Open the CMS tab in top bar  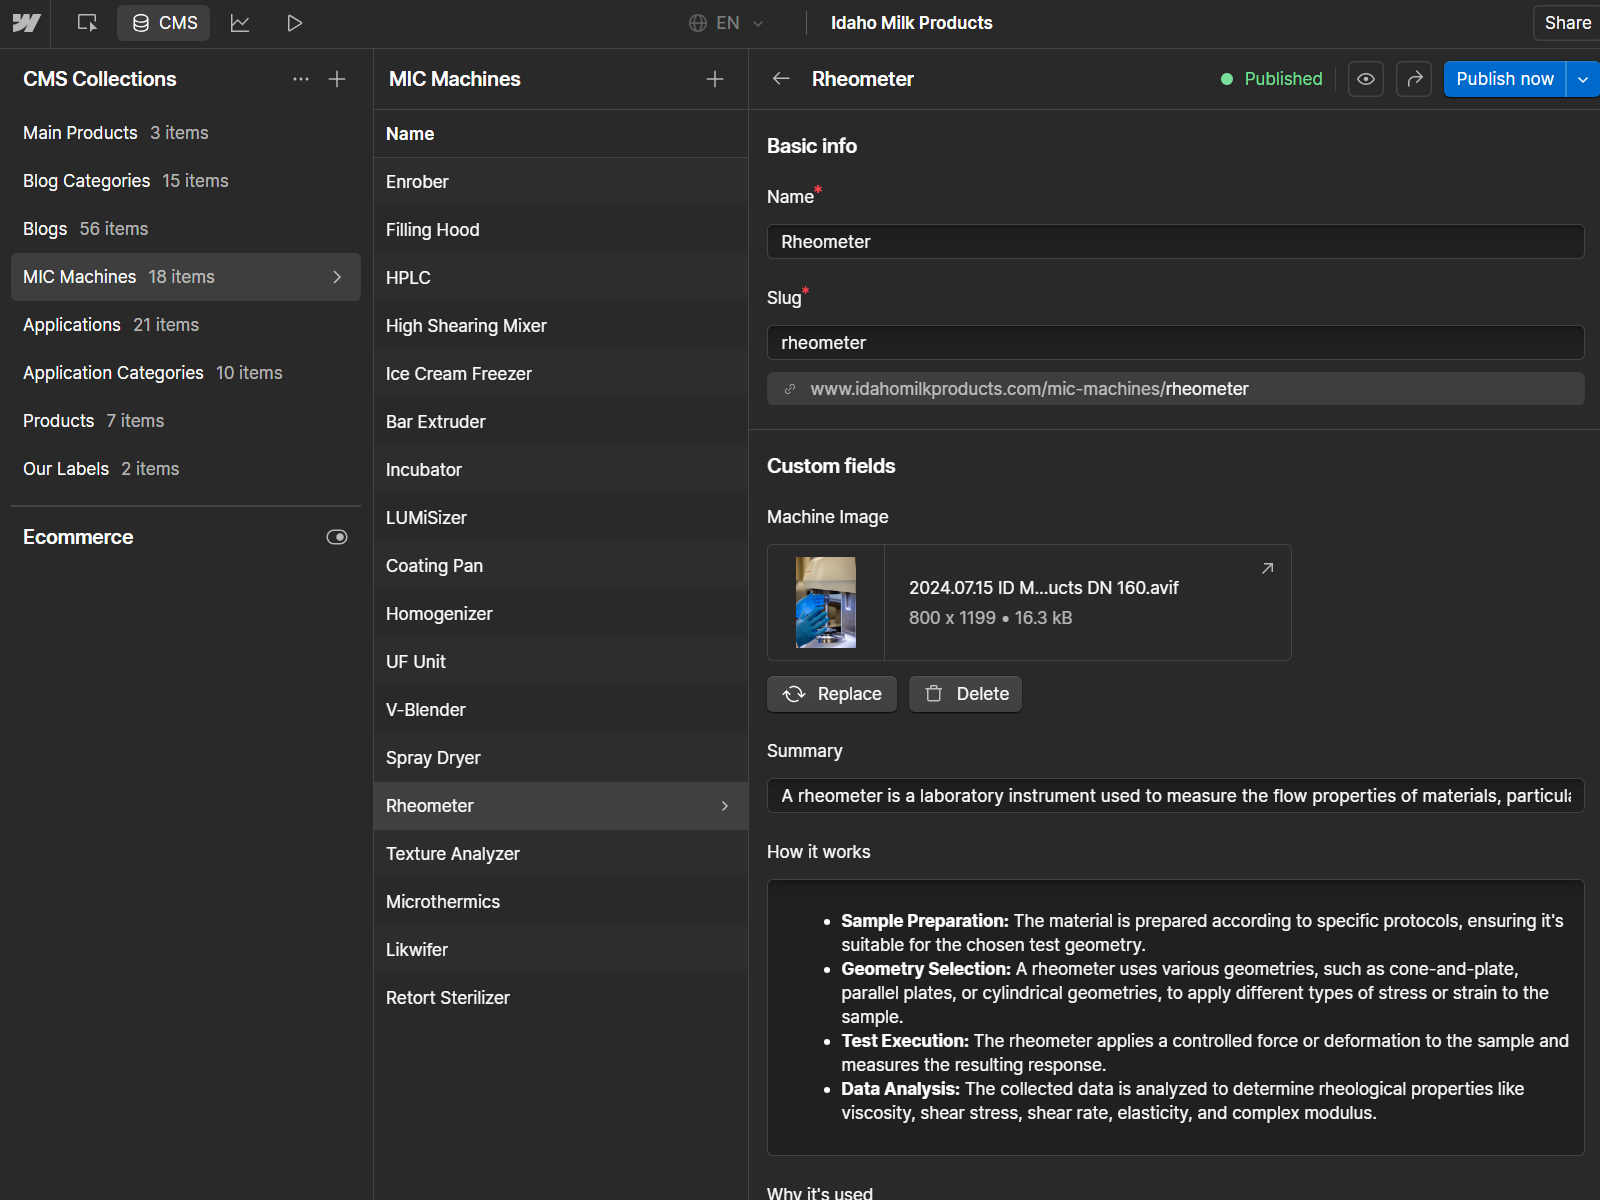pyautogui.click(x=164, y=23)
